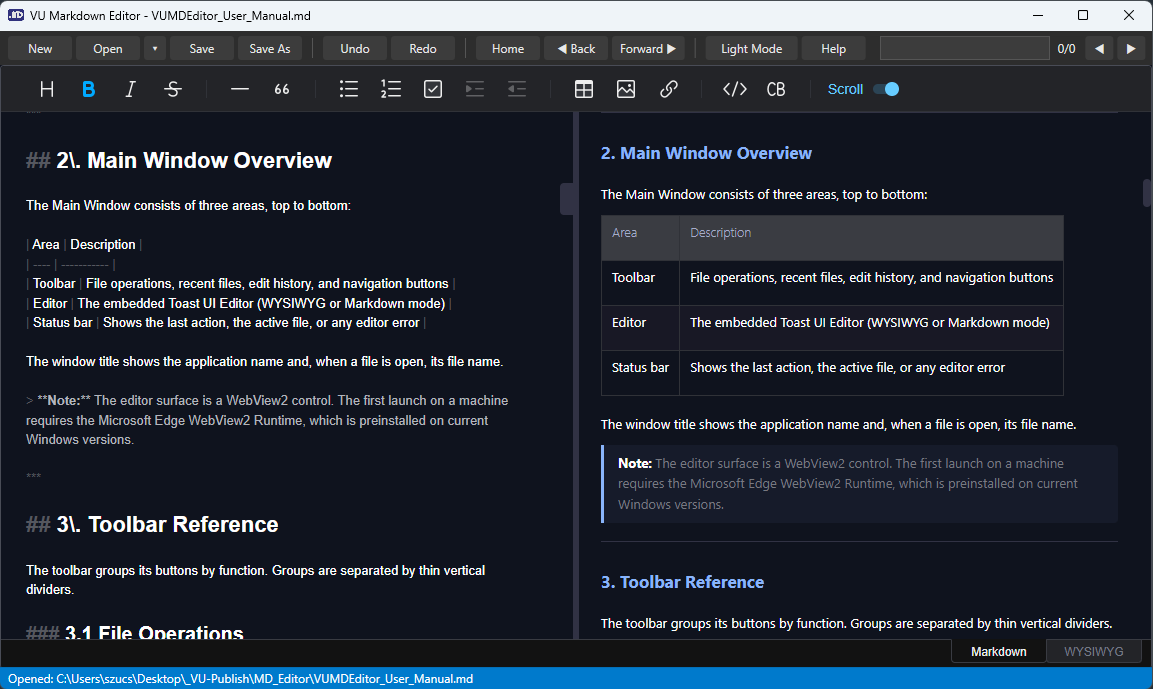Apply inline code icon
The width and height of the screenshot is (1153, 689).
tap(735, 89)
